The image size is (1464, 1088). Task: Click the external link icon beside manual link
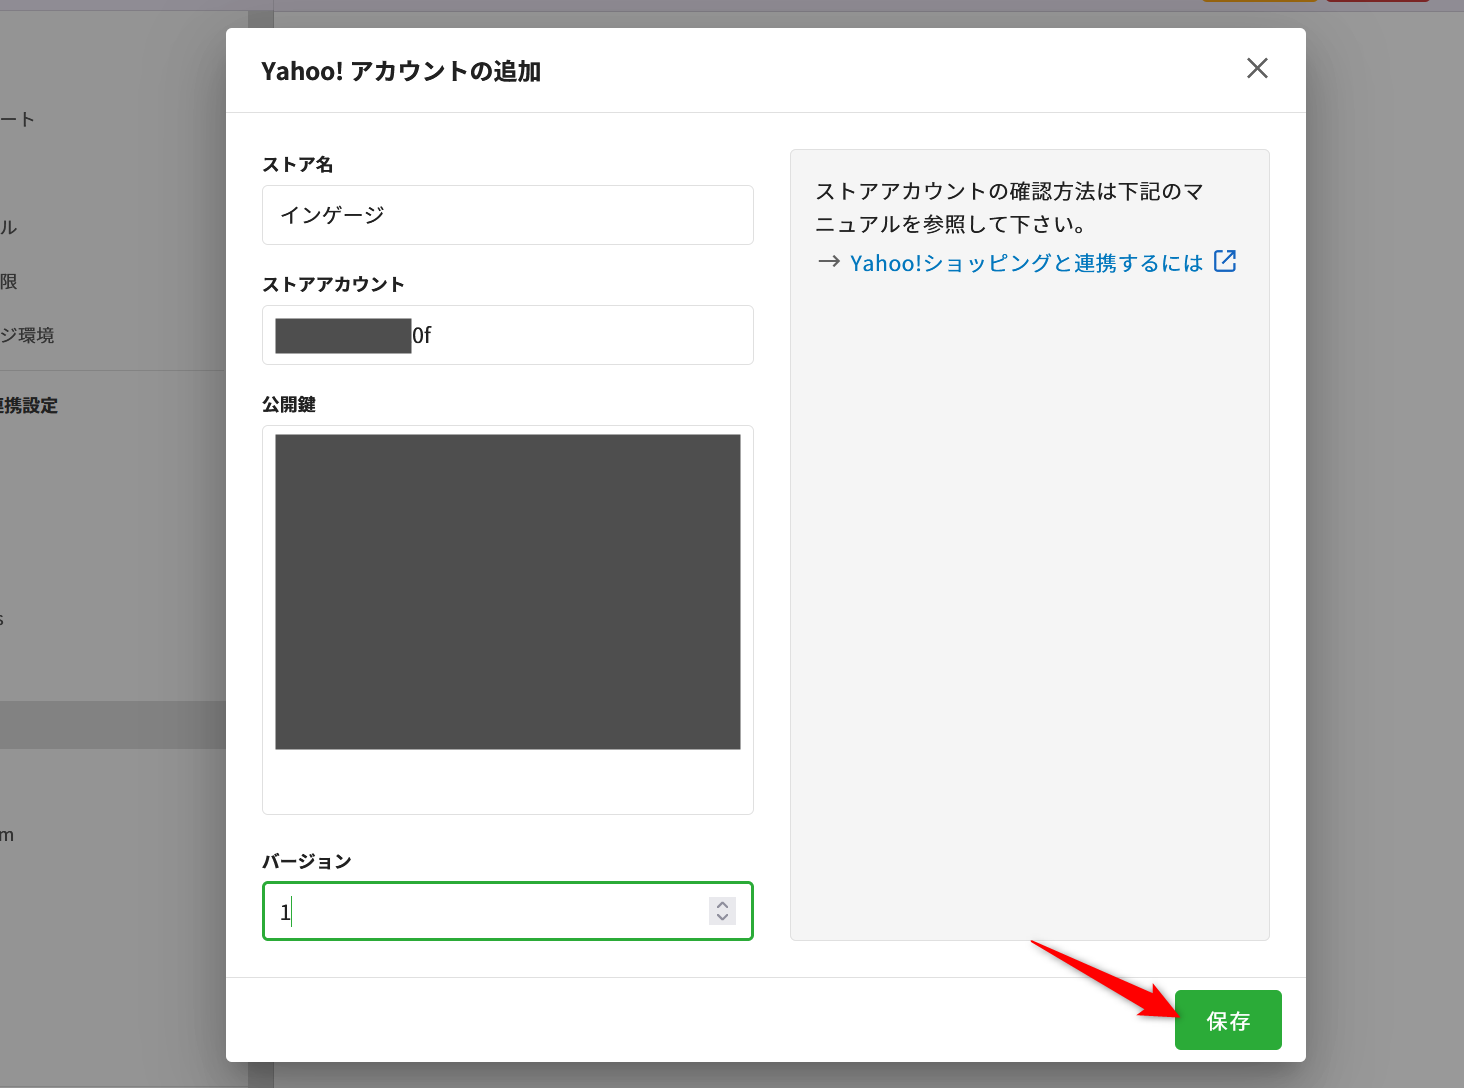(x=1225, y=261)
